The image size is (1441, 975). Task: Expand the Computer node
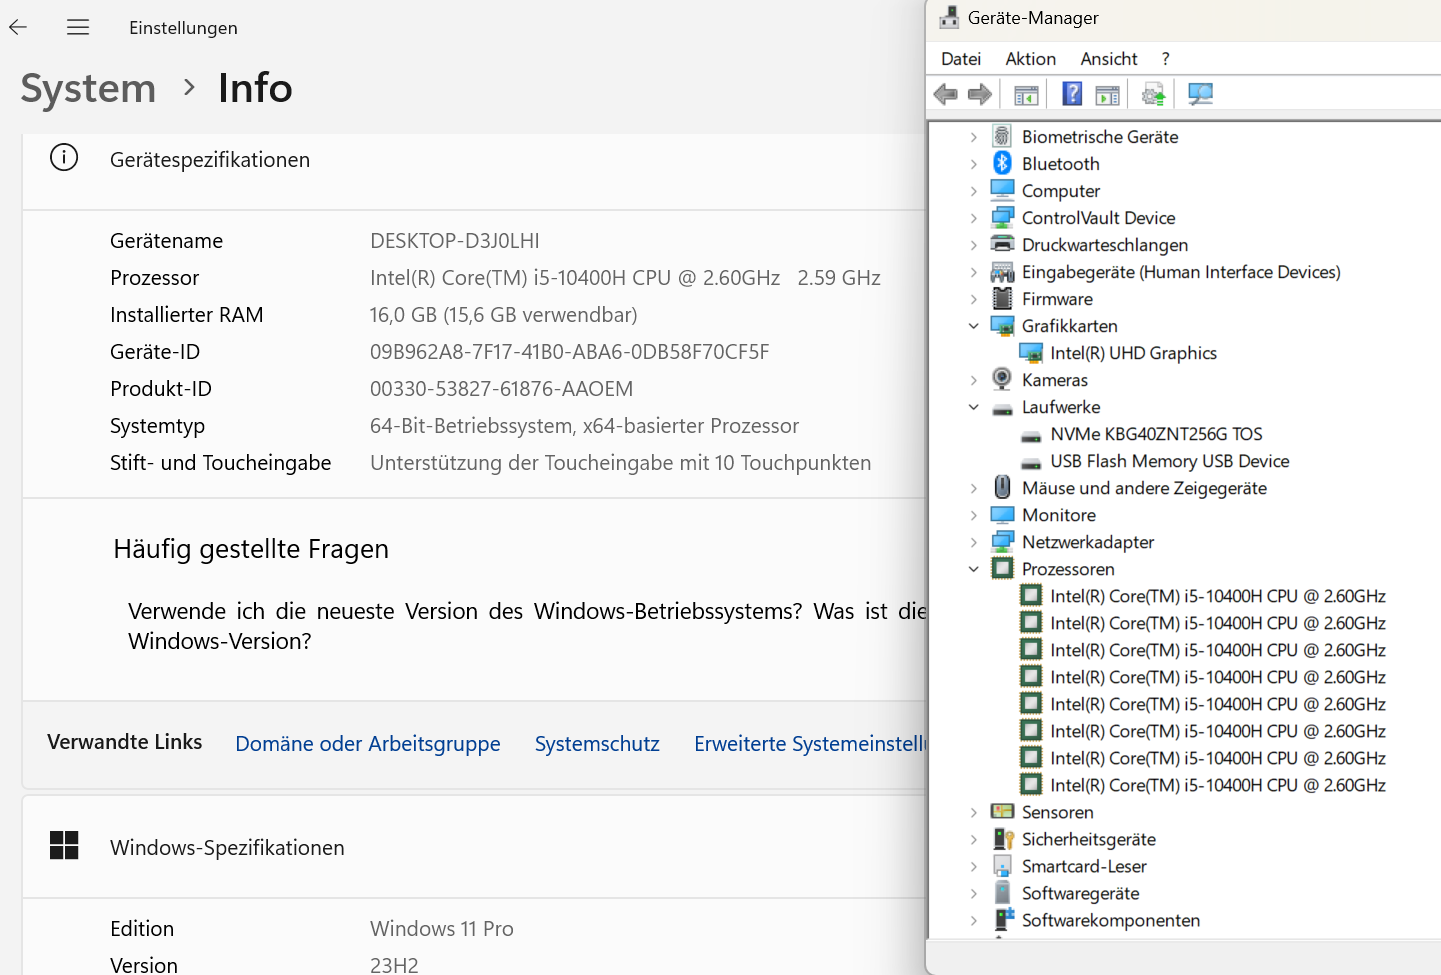tap(974, 191)
